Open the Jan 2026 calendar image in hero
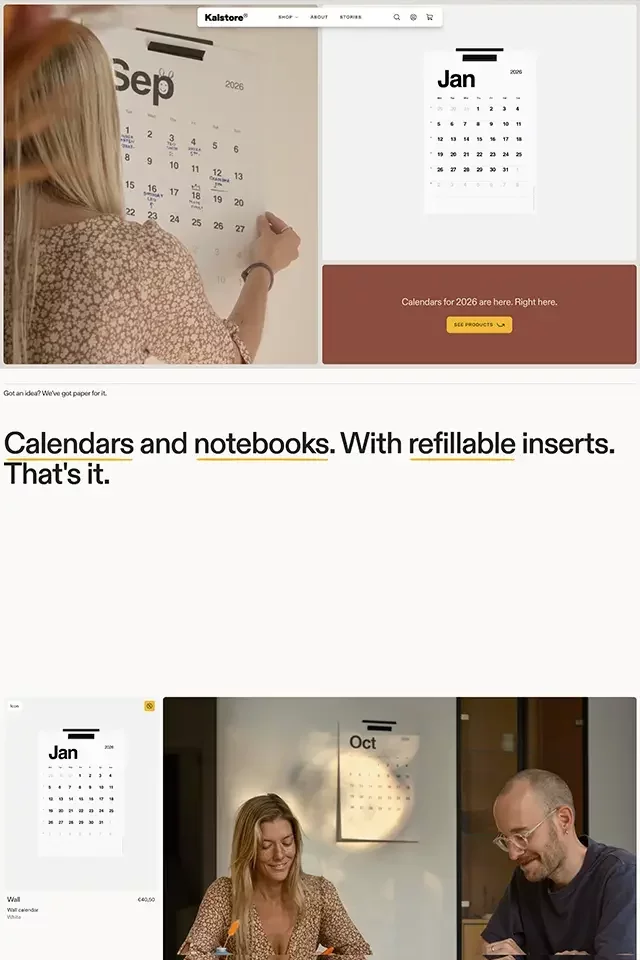The image size is (640, 960). (x=480, y=132)
